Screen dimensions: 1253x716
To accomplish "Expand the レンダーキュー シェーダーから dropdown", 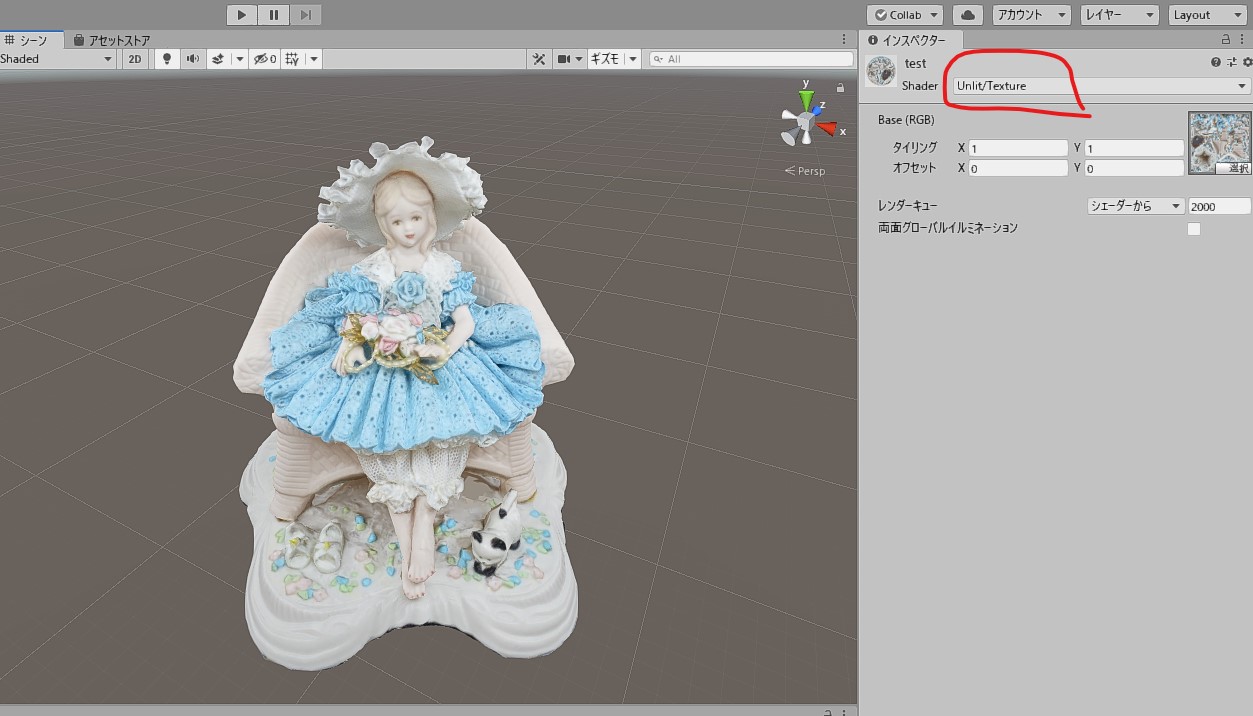I will point(1135,206).
